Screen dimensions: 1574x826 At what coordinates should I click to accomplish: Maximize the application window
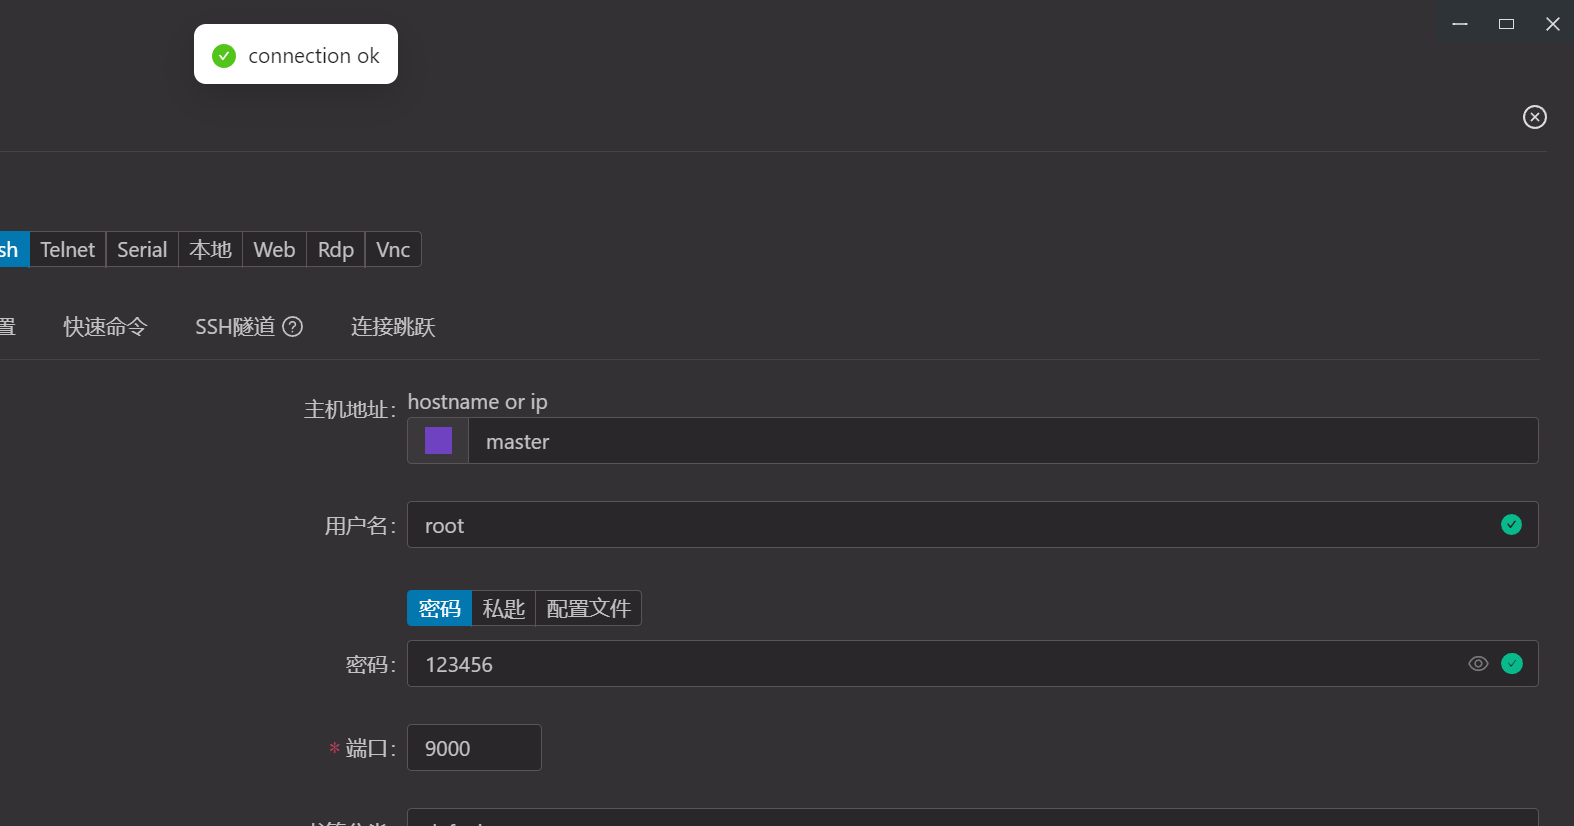[1506, 24]
